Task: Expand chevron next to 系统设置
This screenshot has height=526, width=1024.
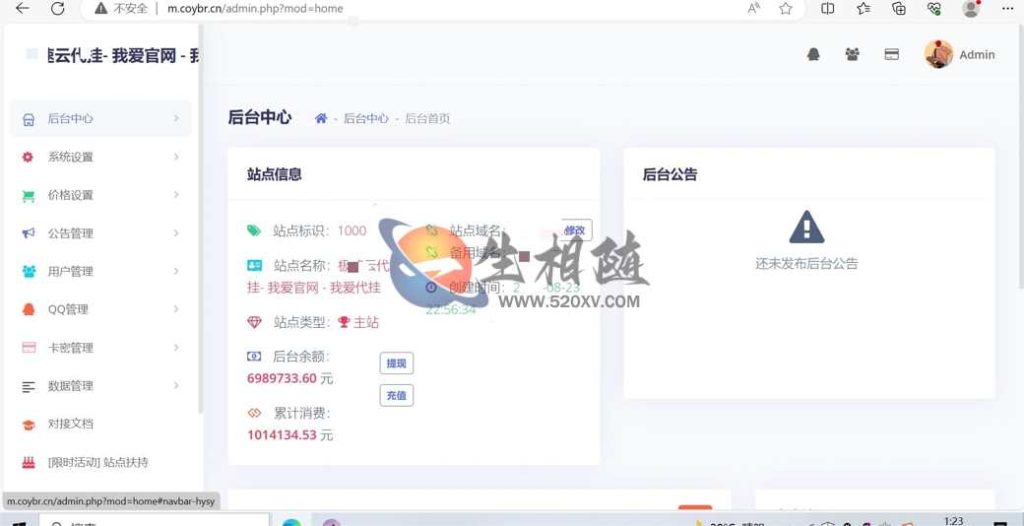Action: [x=176, y=157]
